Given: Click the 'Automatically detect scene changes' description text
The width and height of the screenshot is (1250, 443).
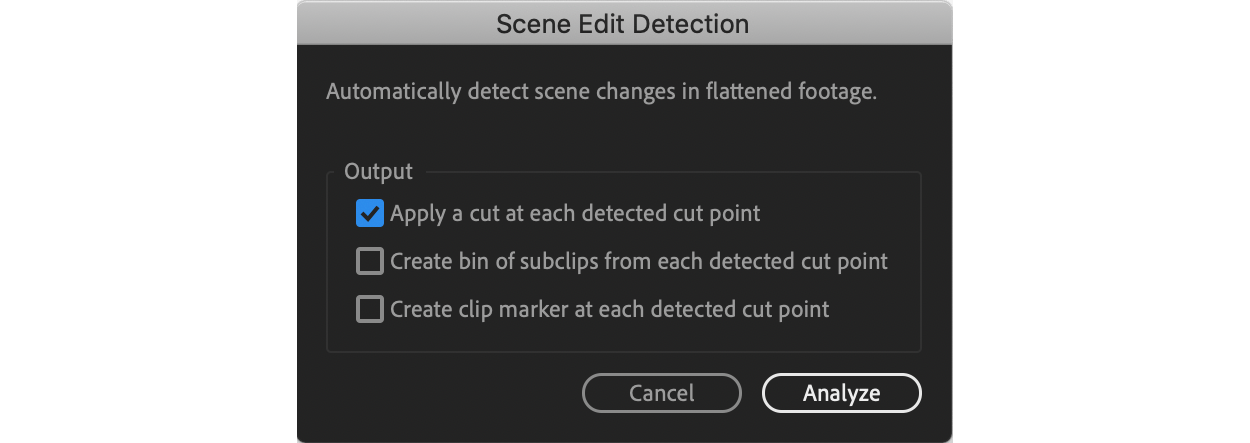Looking at the screenshot, I should [601, 92].
